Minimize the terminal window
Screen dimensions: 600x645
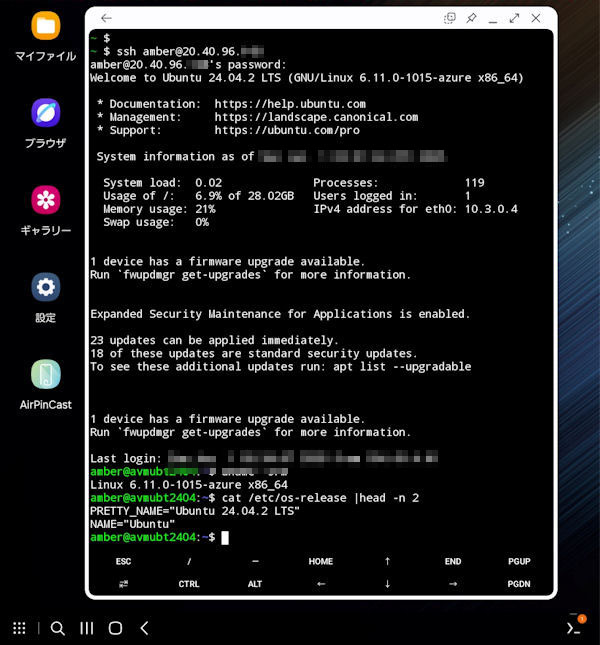pyautogui.click(x=493, y=21)
